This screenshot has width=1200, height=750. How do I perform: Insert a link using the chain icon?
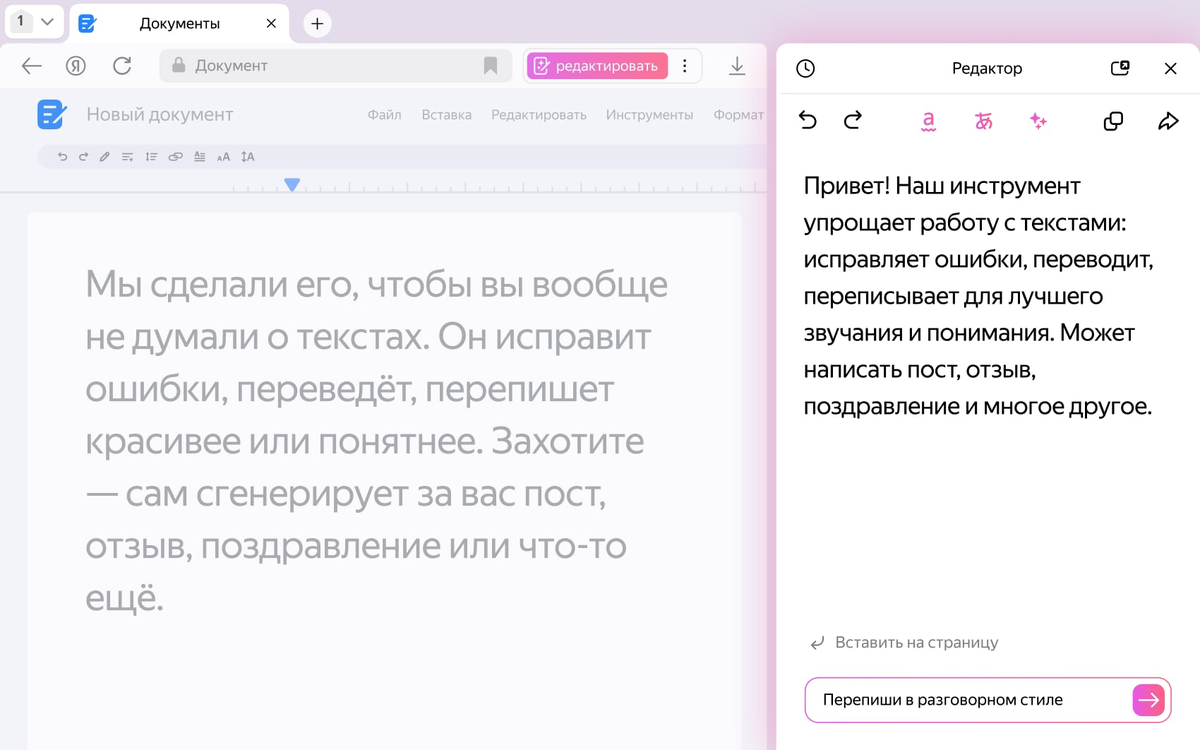click(x=174, y=156)
